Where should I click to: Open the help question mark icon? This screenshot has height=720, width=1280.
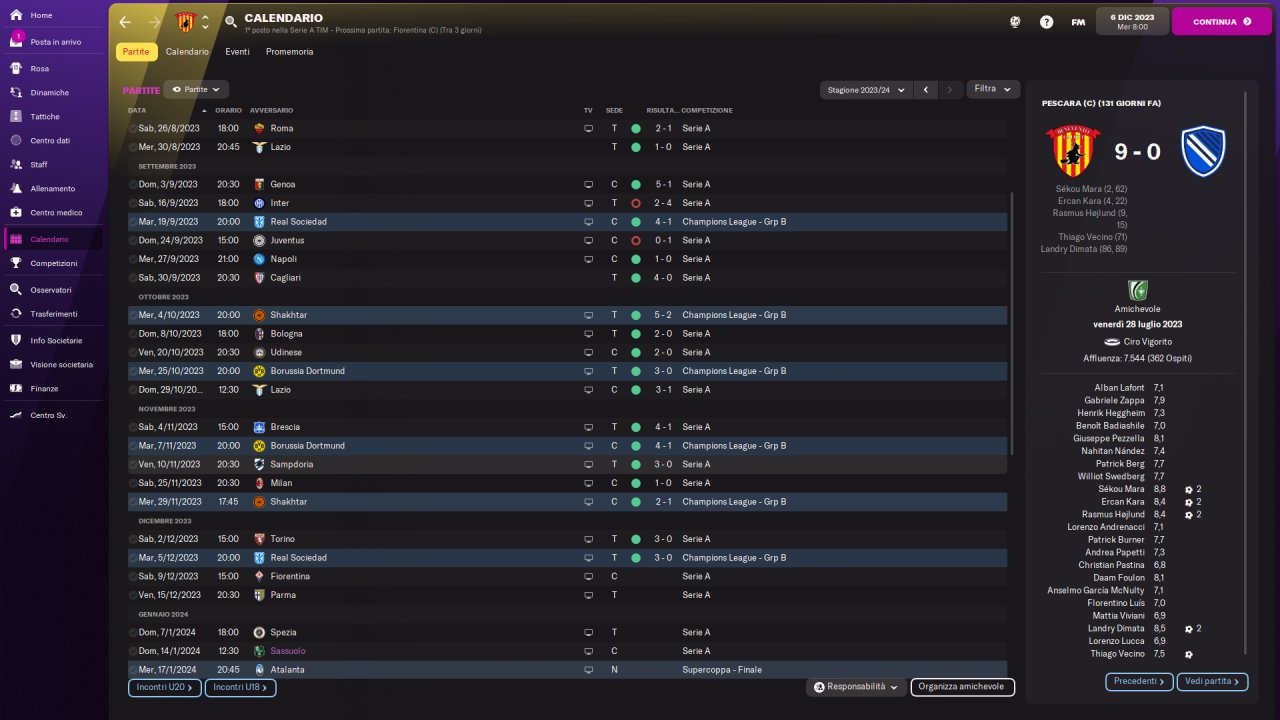tap(1046, 22)
